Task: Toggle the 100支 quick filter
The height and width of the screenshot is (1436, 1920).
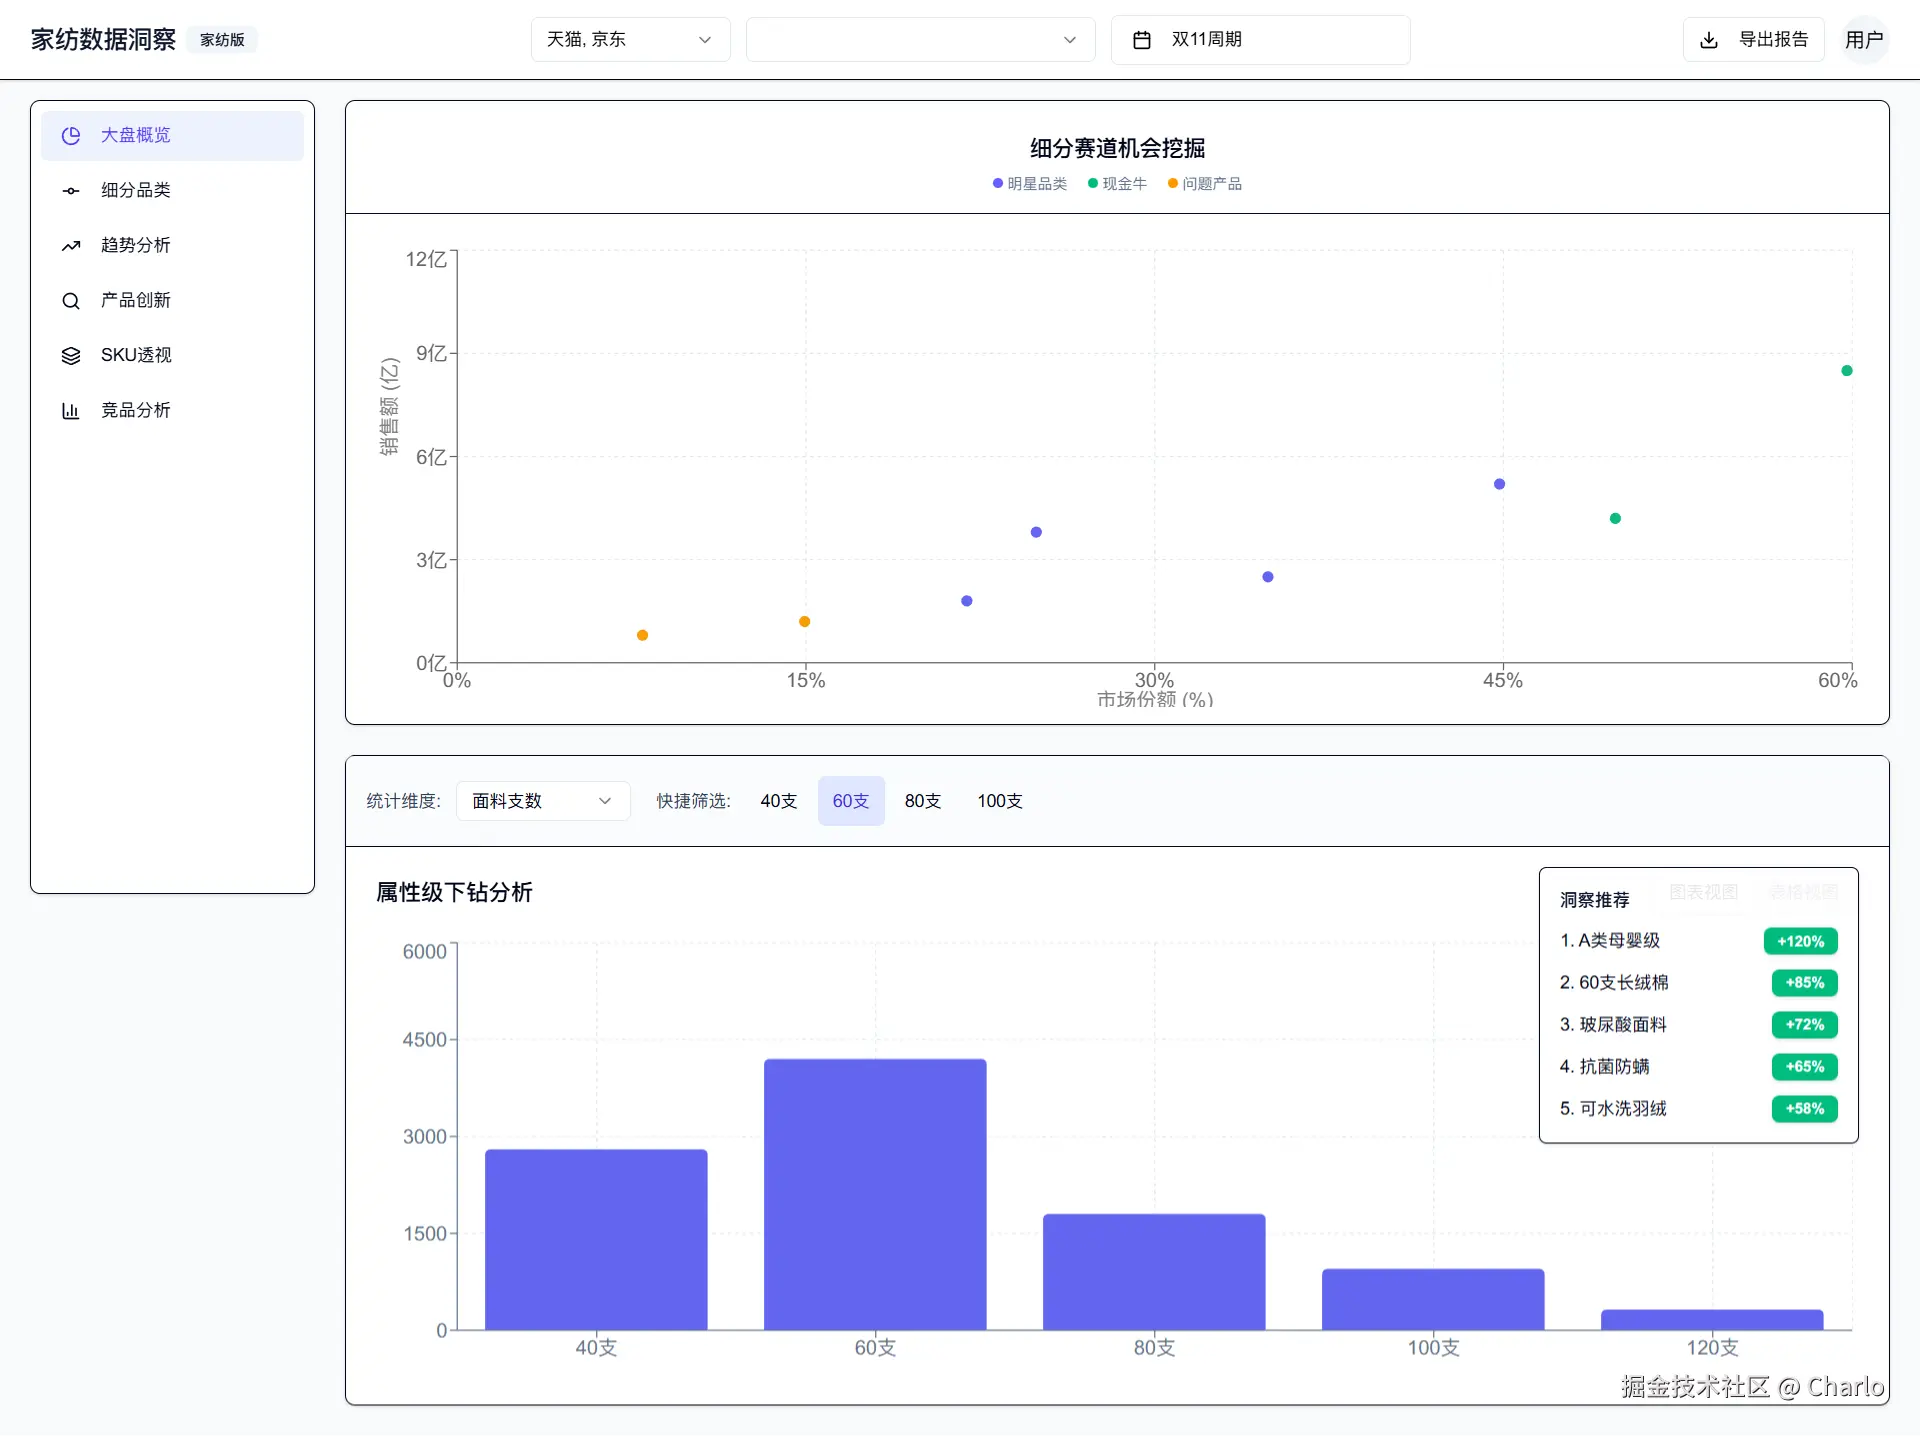Action: coord(999,801)
